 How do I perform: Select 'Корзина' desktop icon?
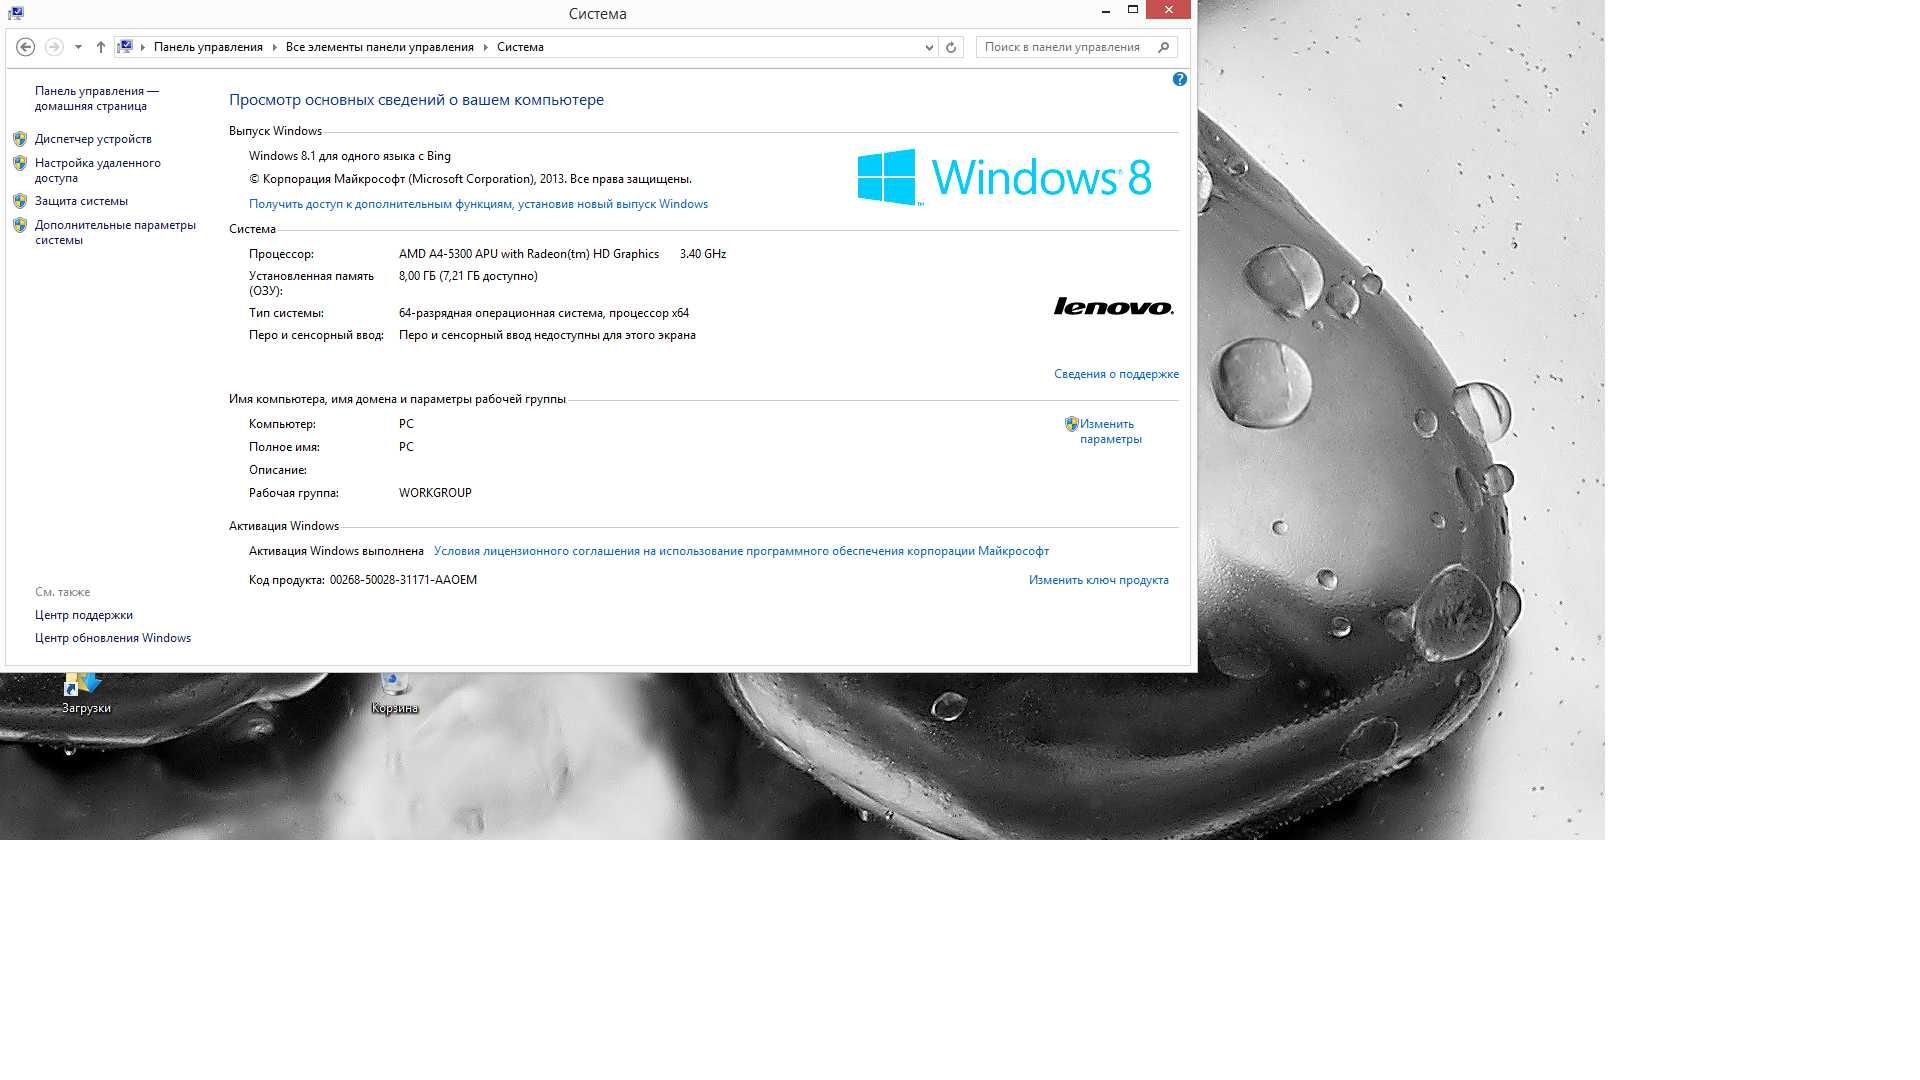click(x=394, y=694)
